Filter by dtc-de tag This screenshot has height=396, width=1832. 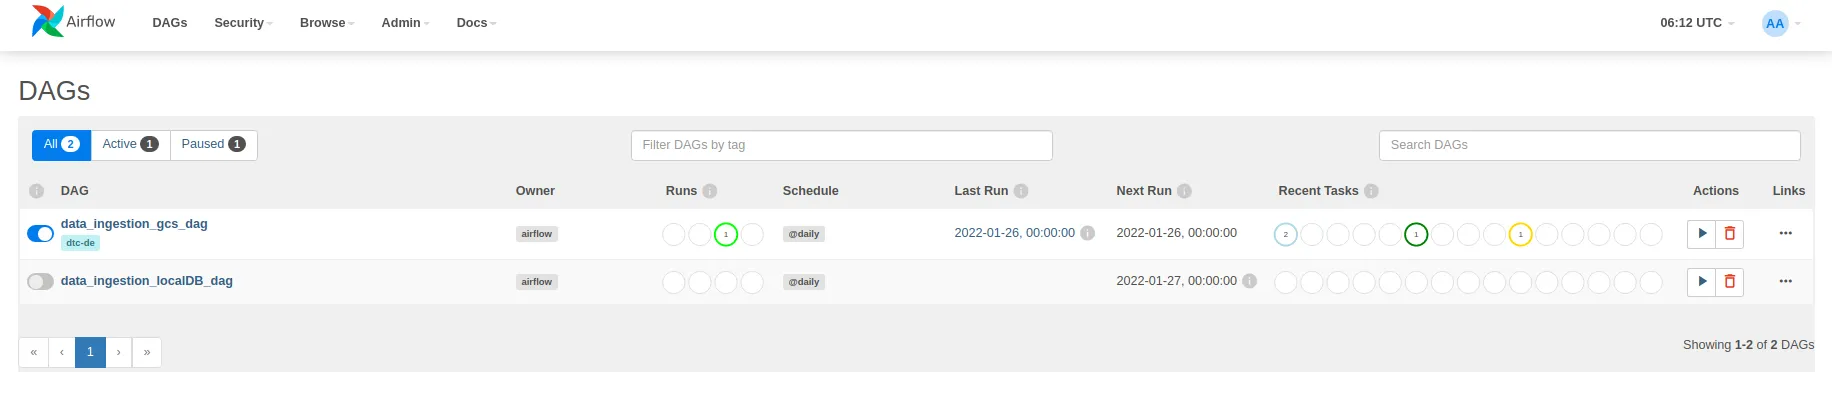click(x=80, y=243)
